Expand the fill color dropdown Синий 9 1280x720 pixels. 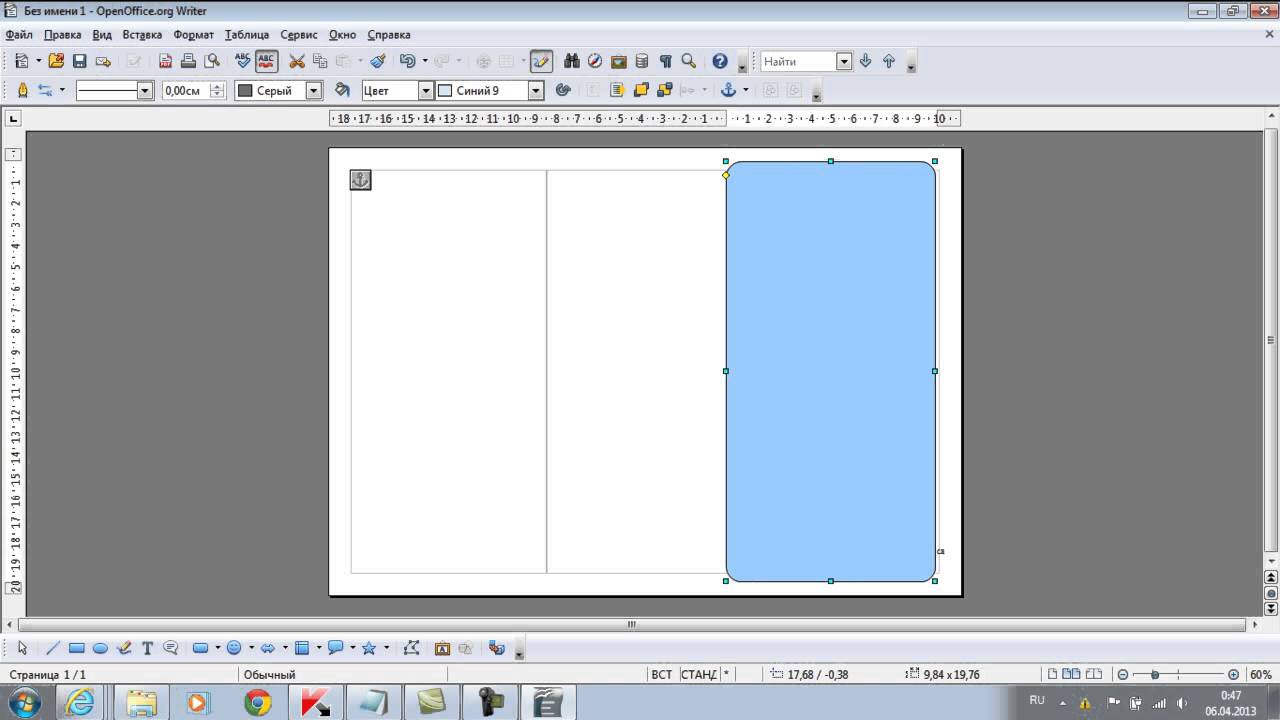click(x=535, y=90)
